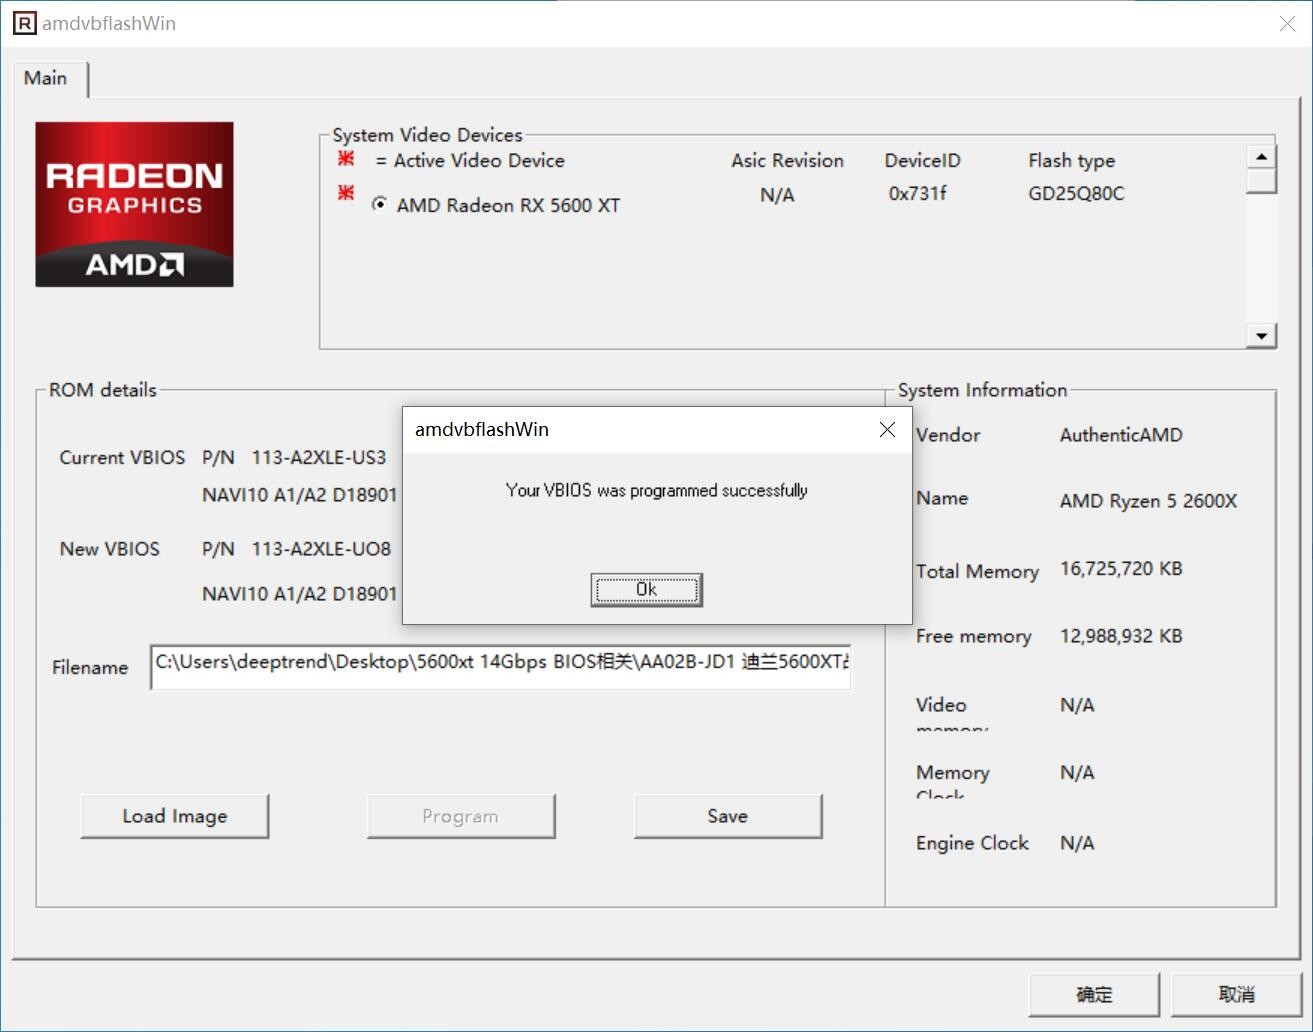
Task: Close the main amdvbflashWin window
Action: pos(1287,24)
